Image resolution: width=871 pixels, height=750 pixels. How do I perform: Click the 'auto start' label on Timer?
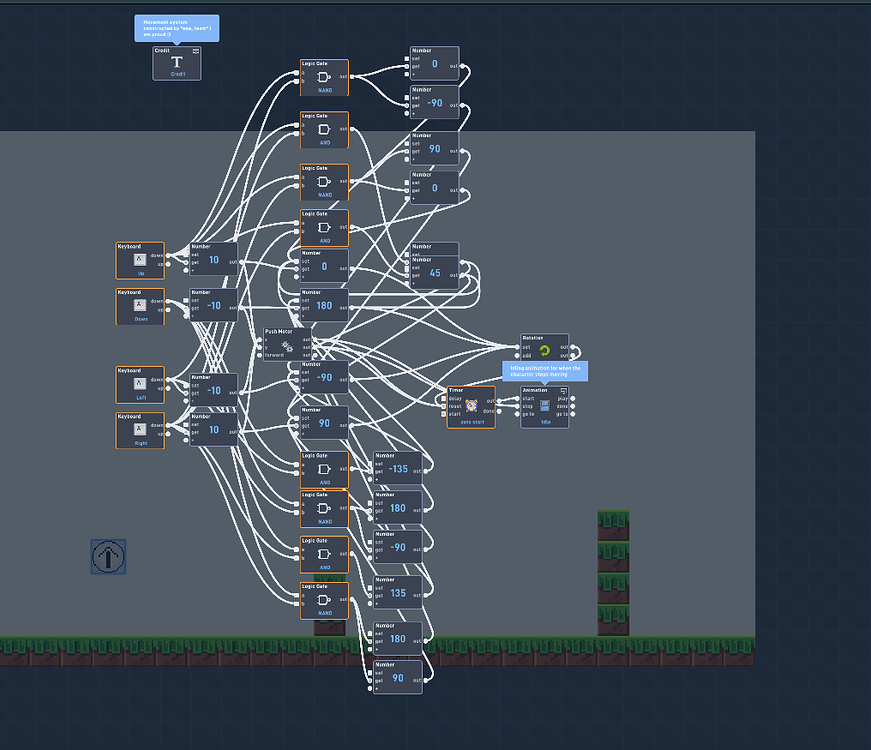pyautogui.click(x=472, y=422)
